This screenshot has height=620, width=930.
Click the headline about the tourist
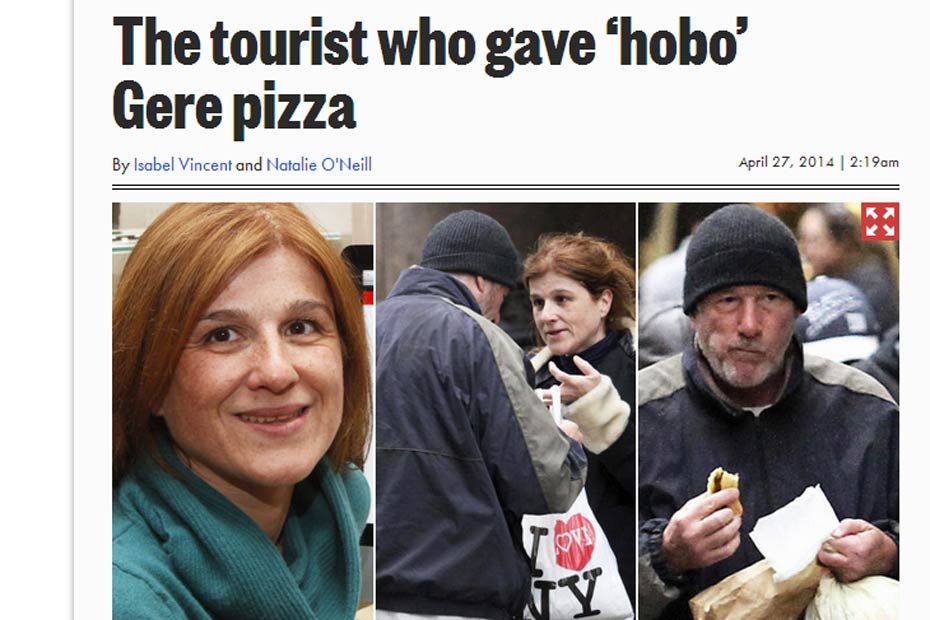tap(430, 74)
